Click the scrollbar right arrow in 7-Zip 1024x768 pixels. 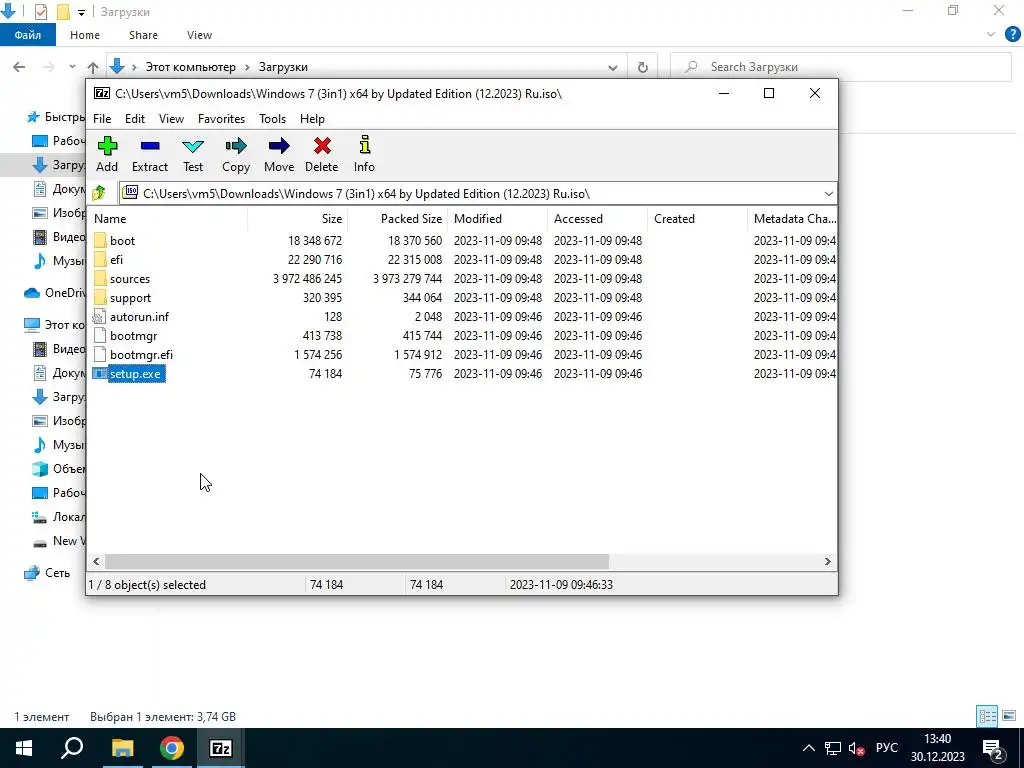pyautogui.click(x=827, y=562)
